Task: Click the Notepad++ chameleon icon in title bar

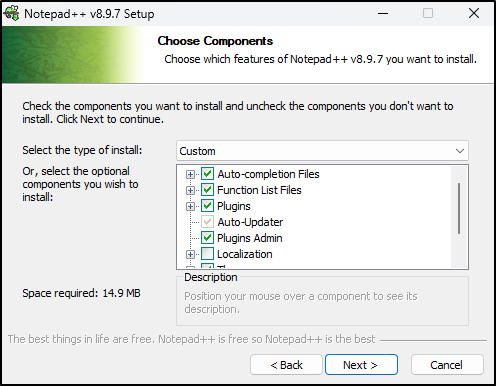Action: 11,14
